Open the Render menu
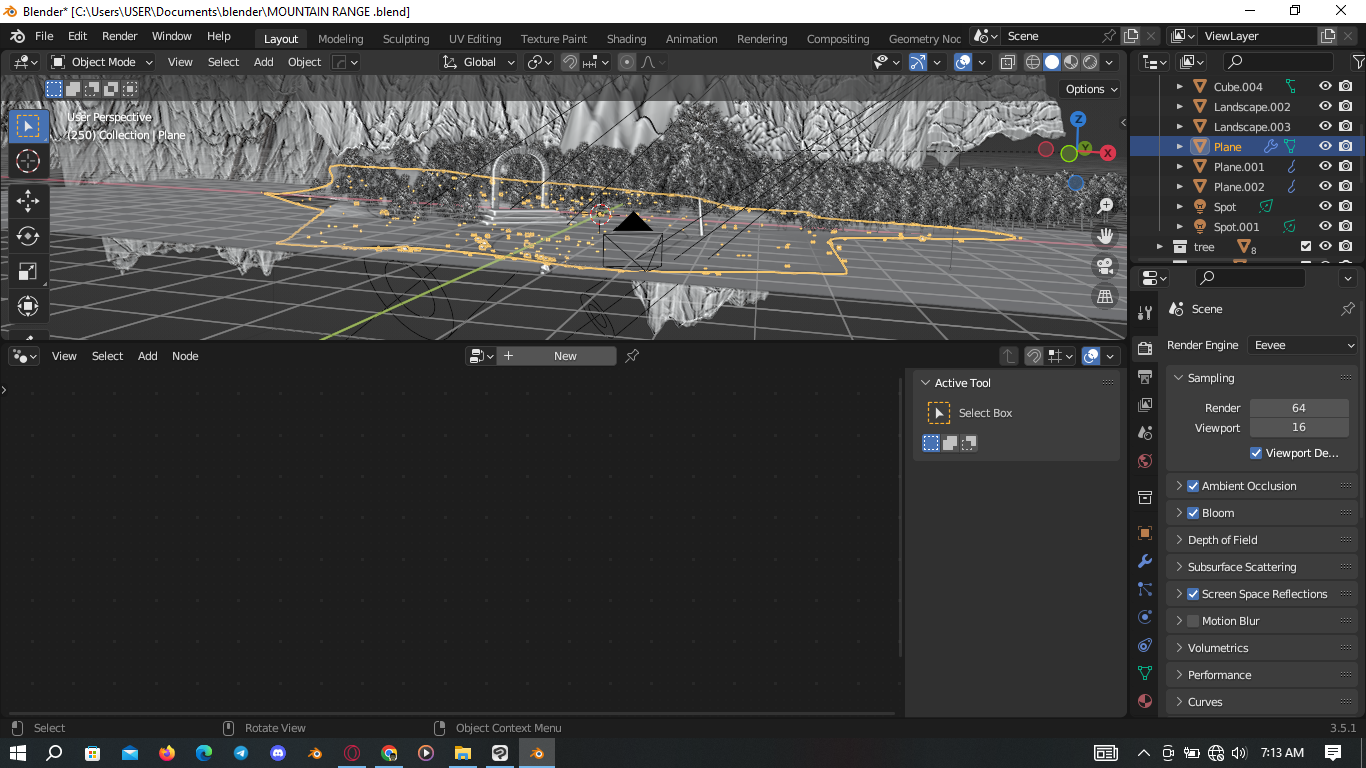Image resolution: width=1366 pixels, height=768 pixels. pos(119,36)
